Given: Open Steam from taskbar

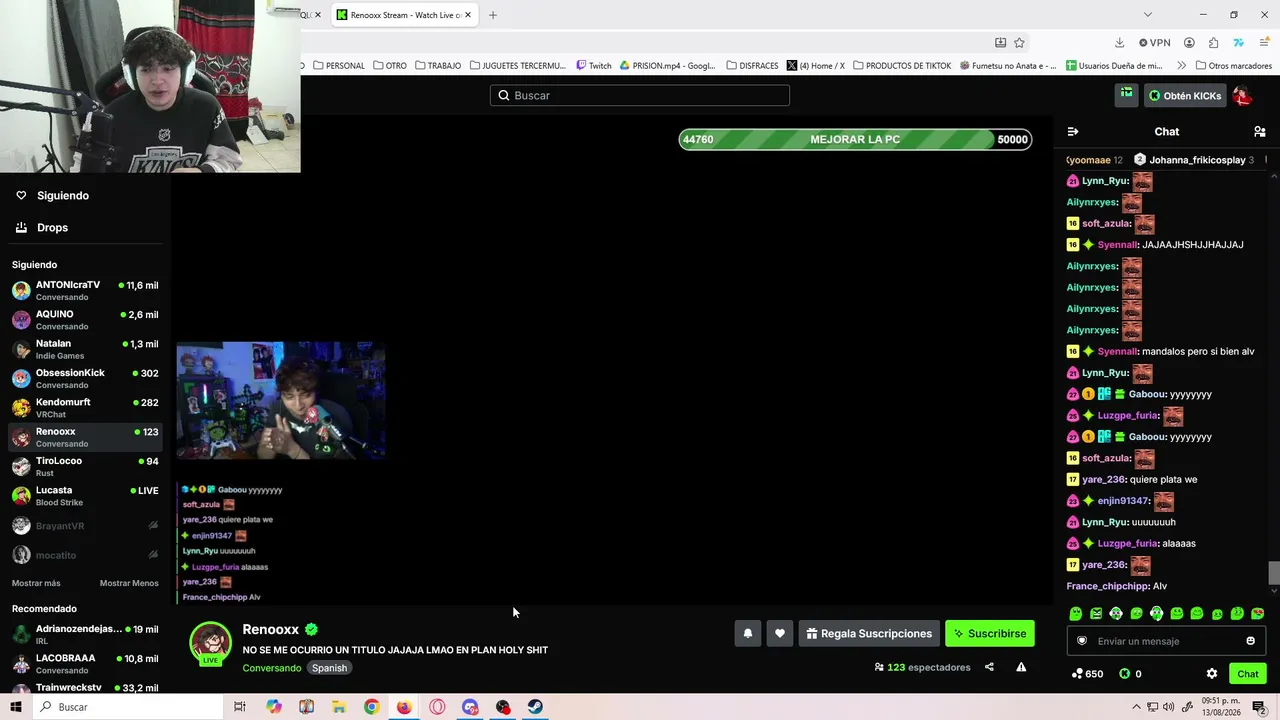Looking at the screenshot, I should (536, 707).
